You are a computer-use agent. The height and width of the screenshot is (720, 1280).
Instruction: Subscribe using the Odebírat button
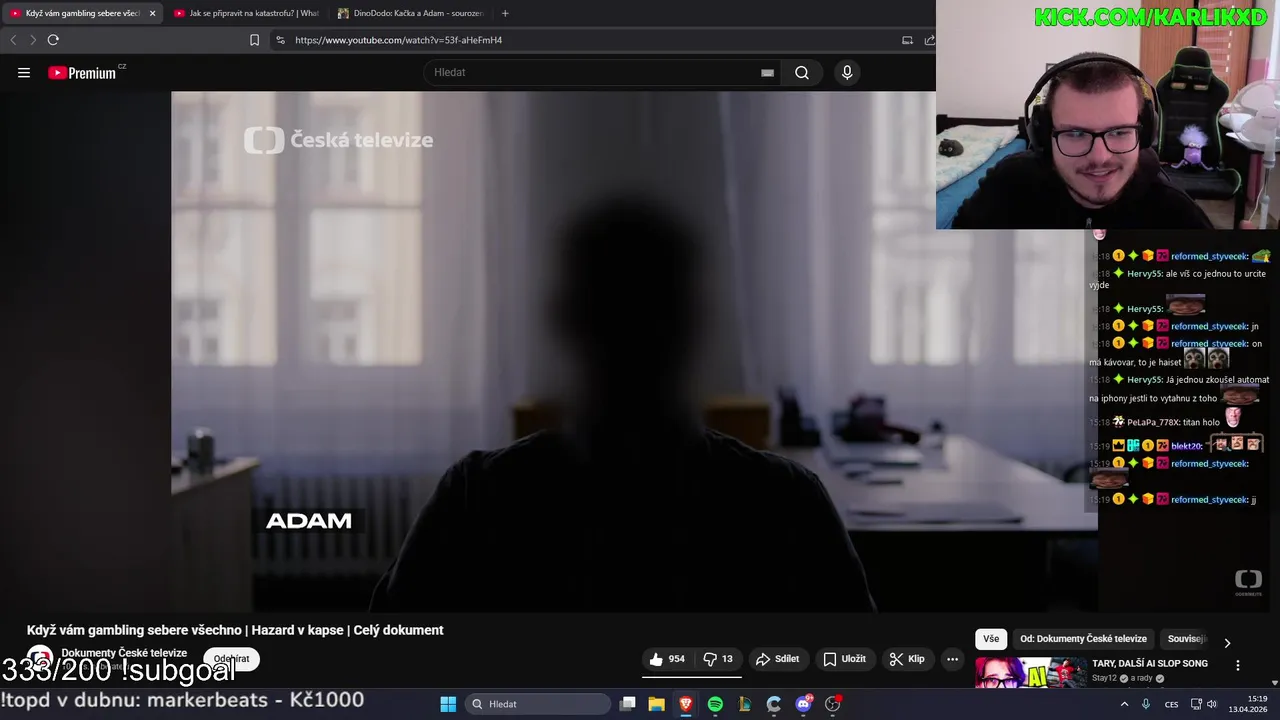[231, 659]
